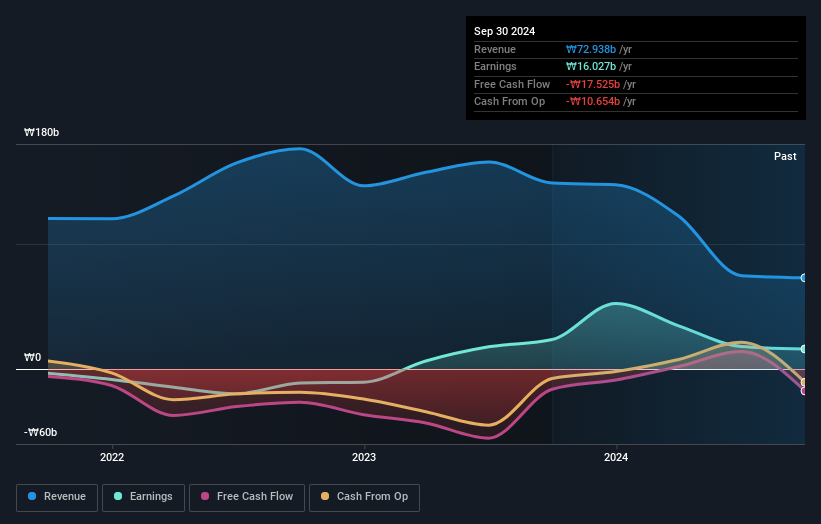
Task: Click the -₩17.525b free cash flow value
Action: coord(593,84)
